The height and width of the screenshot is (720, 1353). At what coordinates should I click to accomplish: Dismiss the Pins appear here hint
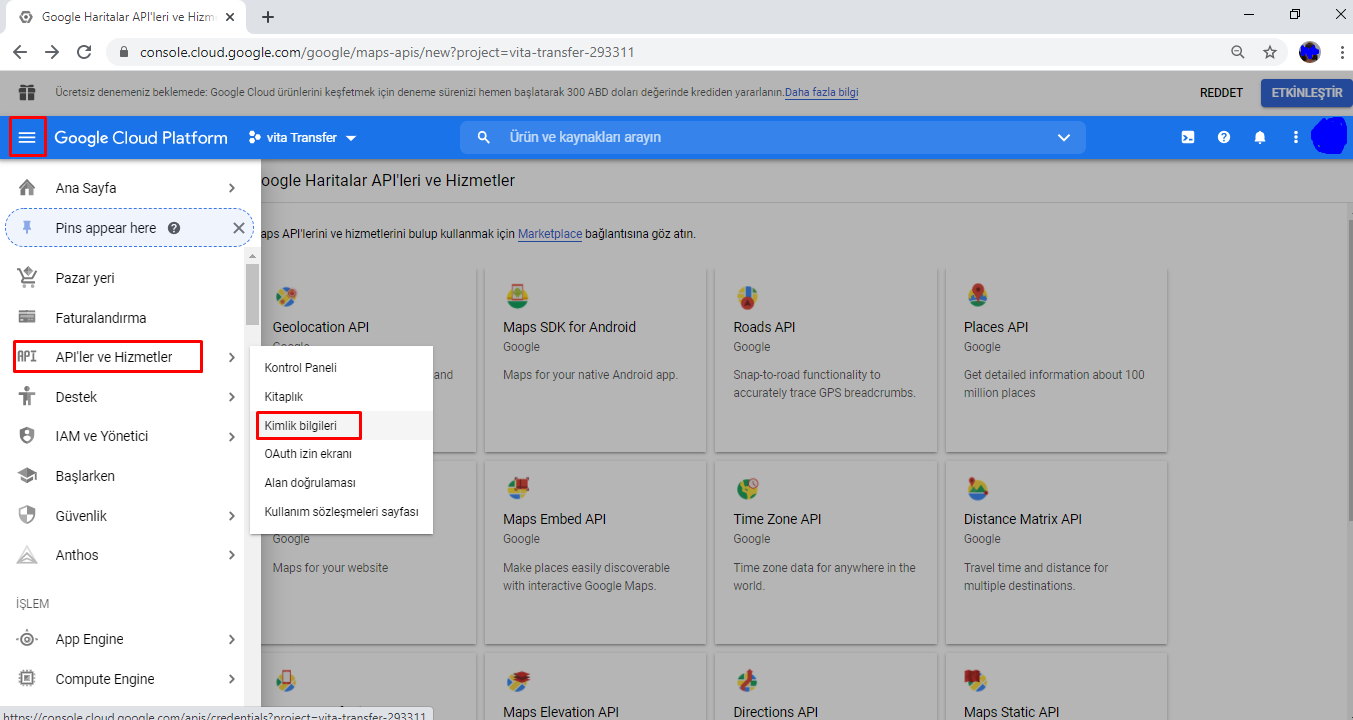238,228
